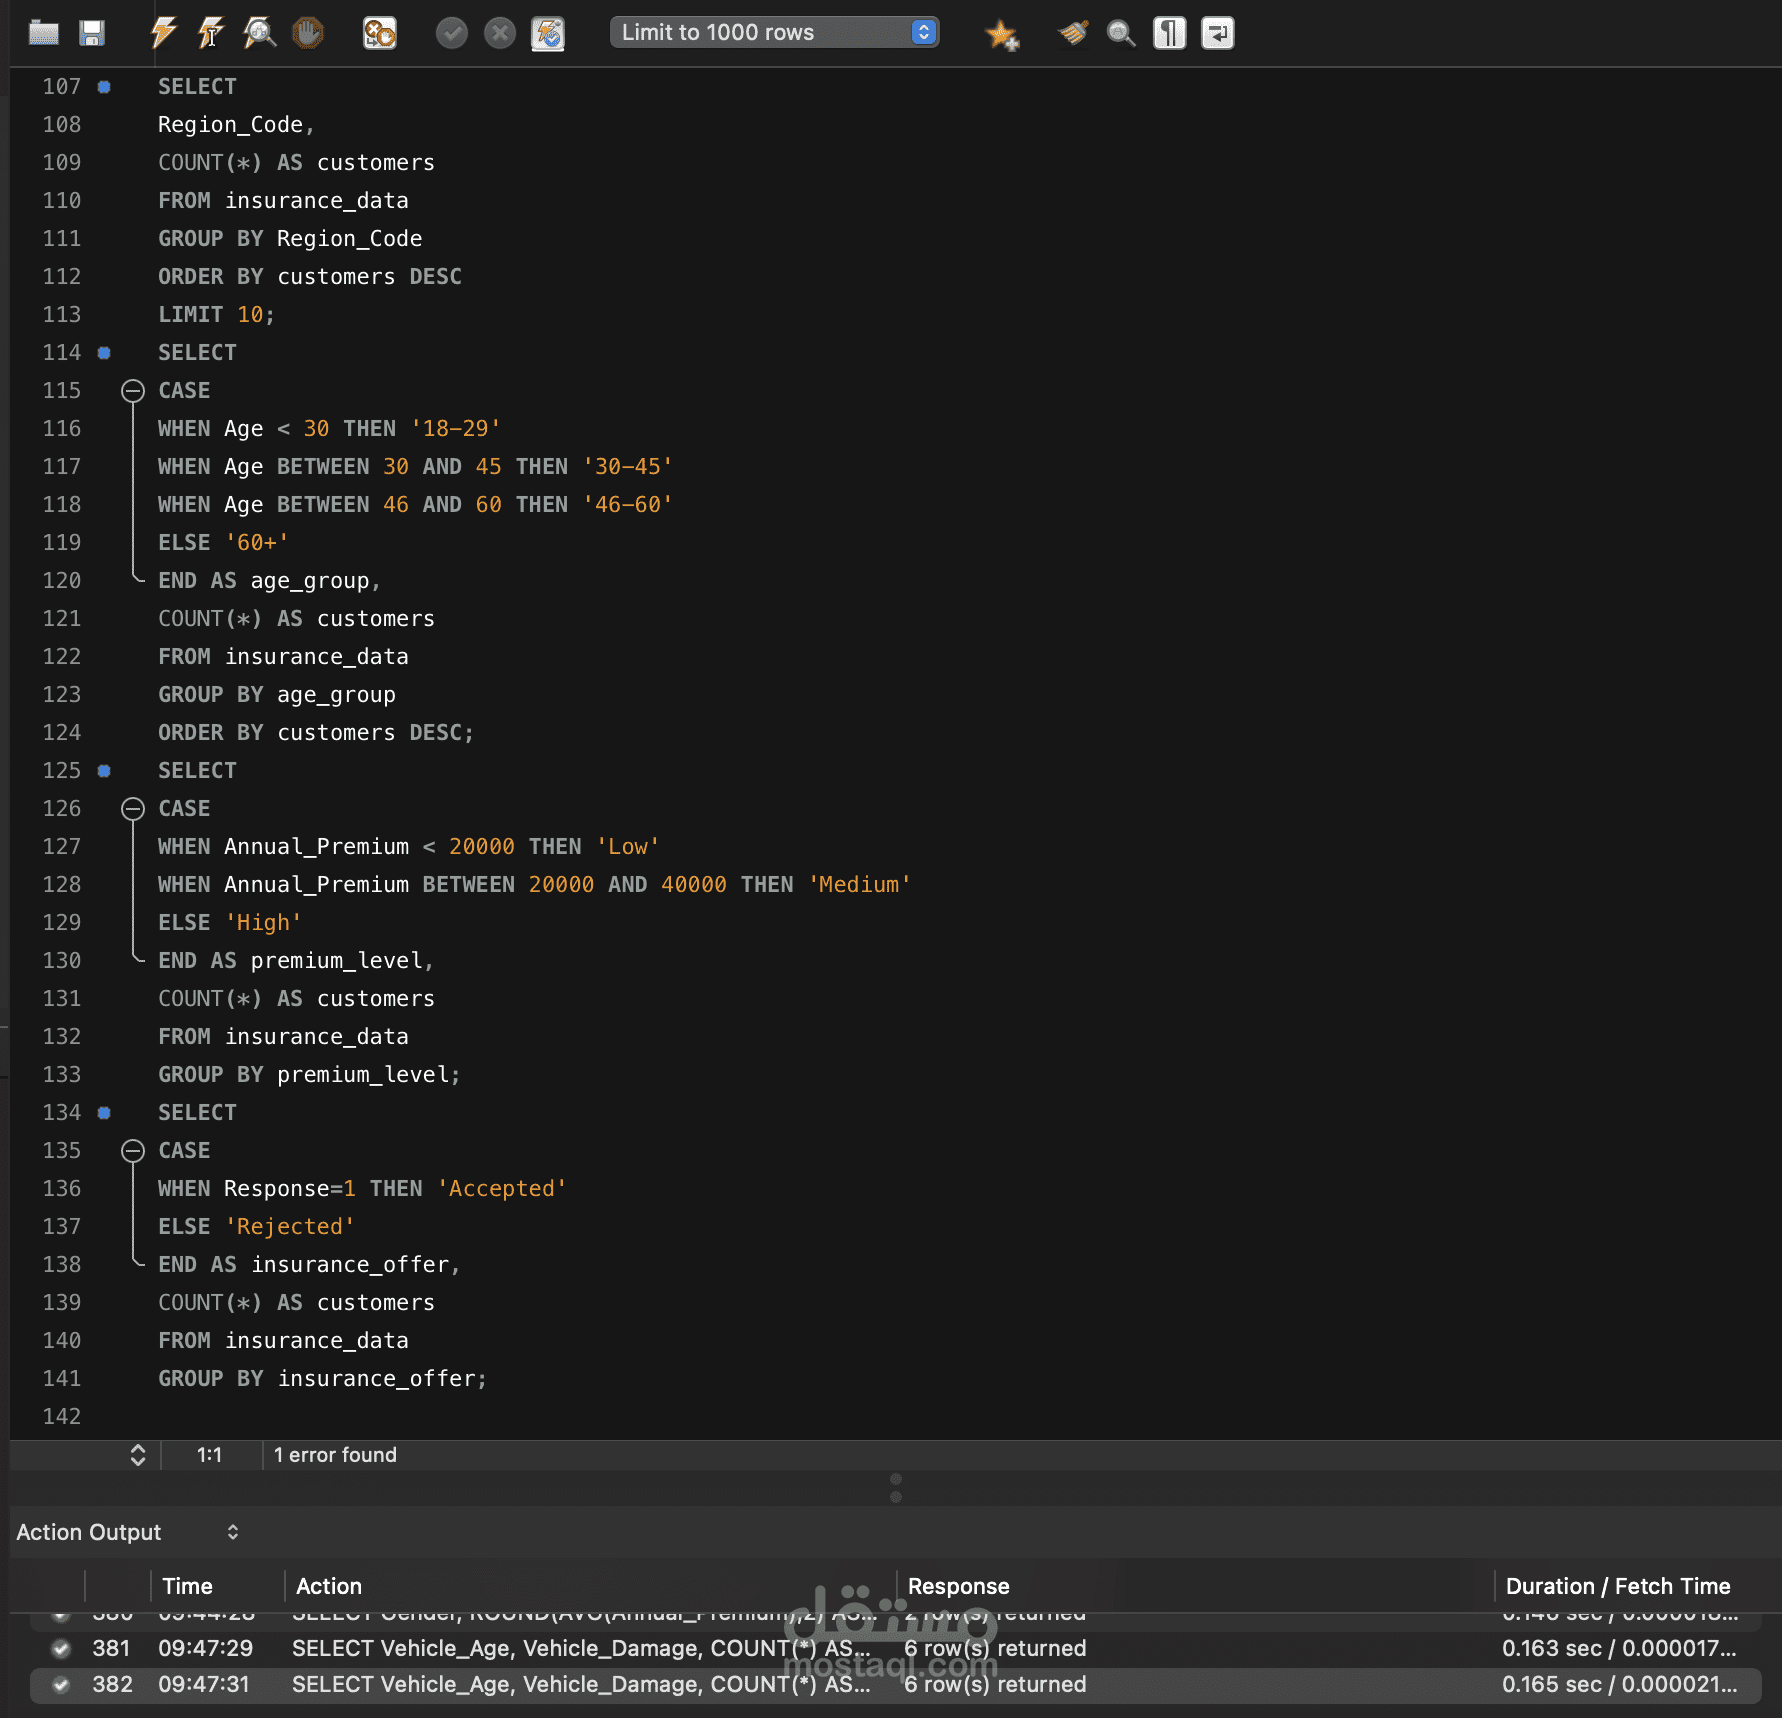1782x1718 pixels.
Task: Click the panel splitter grip dots
Action: tap(896, 1488)
